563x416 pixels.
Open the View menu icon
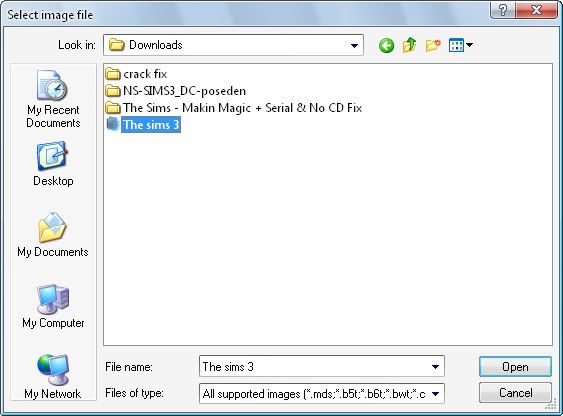click(x=456, y=46)
